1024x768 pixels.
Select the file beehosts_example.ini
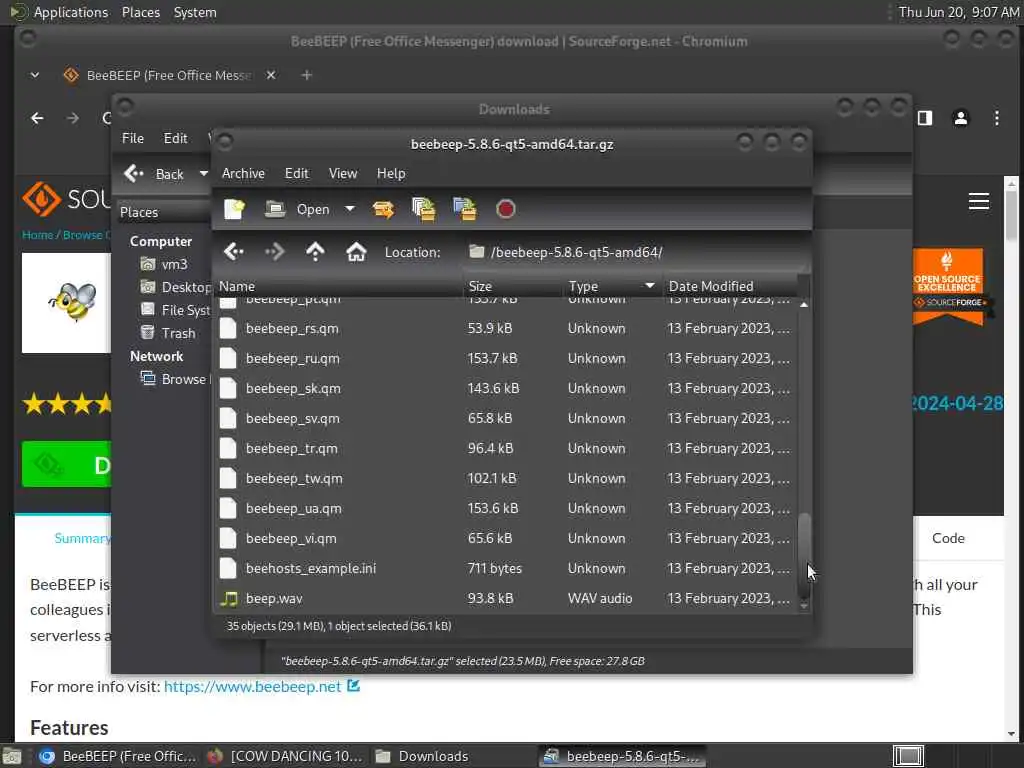click(x=505, y=569)
